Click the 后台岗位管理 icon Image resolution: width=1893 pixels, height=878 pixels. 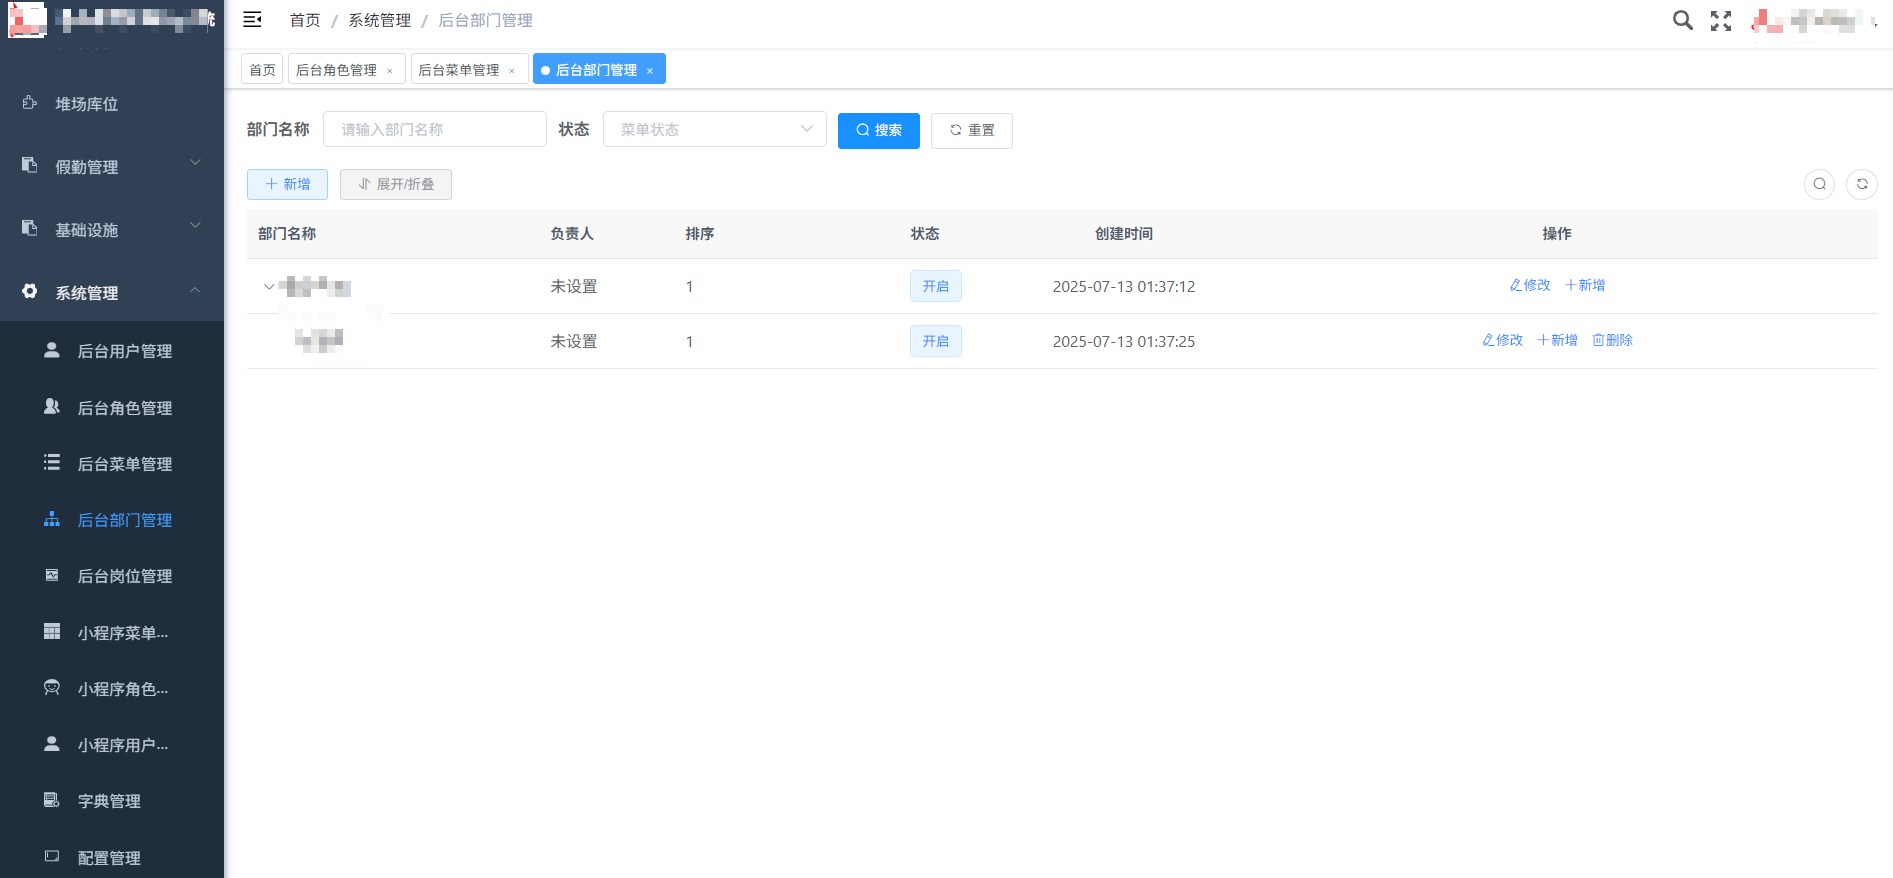(x=52, y=575)
